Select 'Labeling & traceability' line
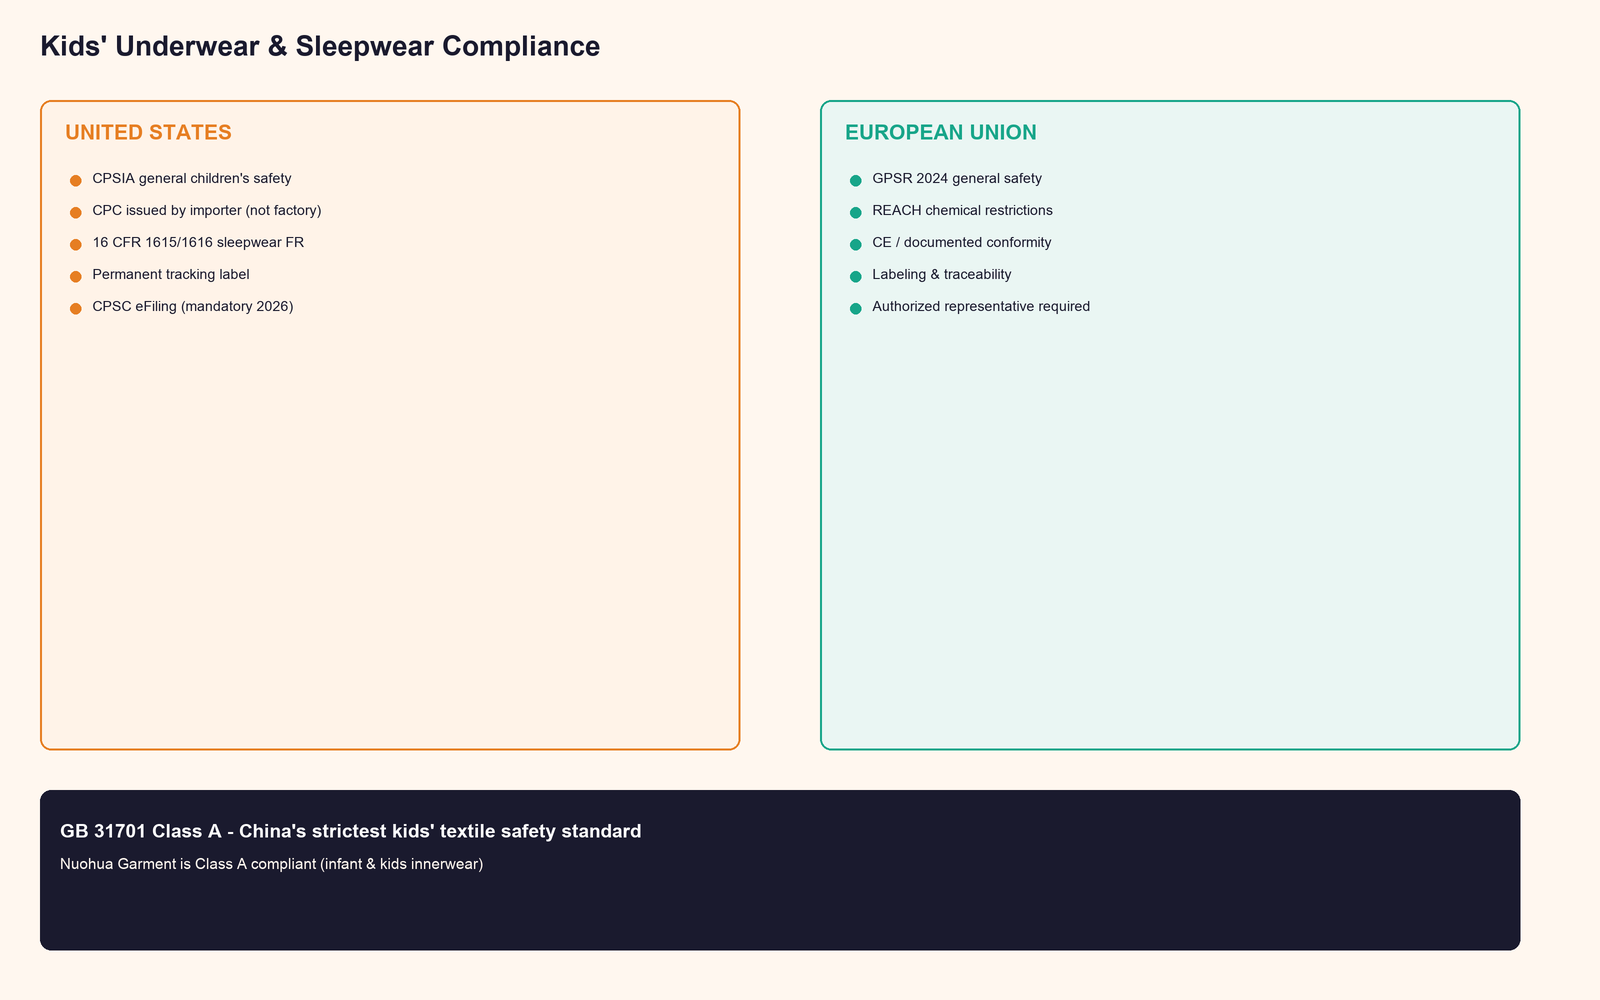The width and height of the screenshot is (1600, 1000). pyautogui.click(x=942, y=275)
